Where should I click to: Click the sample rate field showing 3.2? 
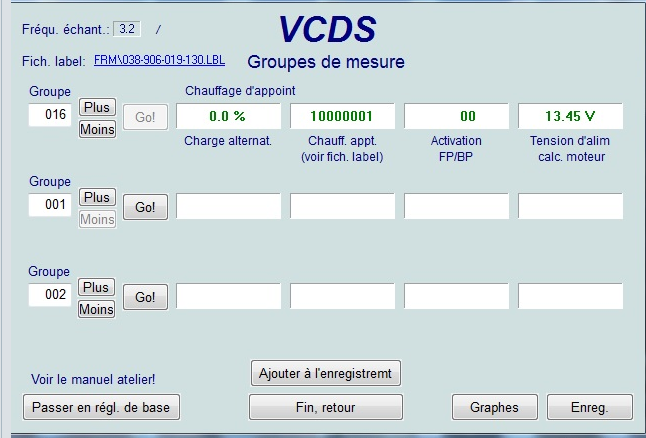[127, 29]
